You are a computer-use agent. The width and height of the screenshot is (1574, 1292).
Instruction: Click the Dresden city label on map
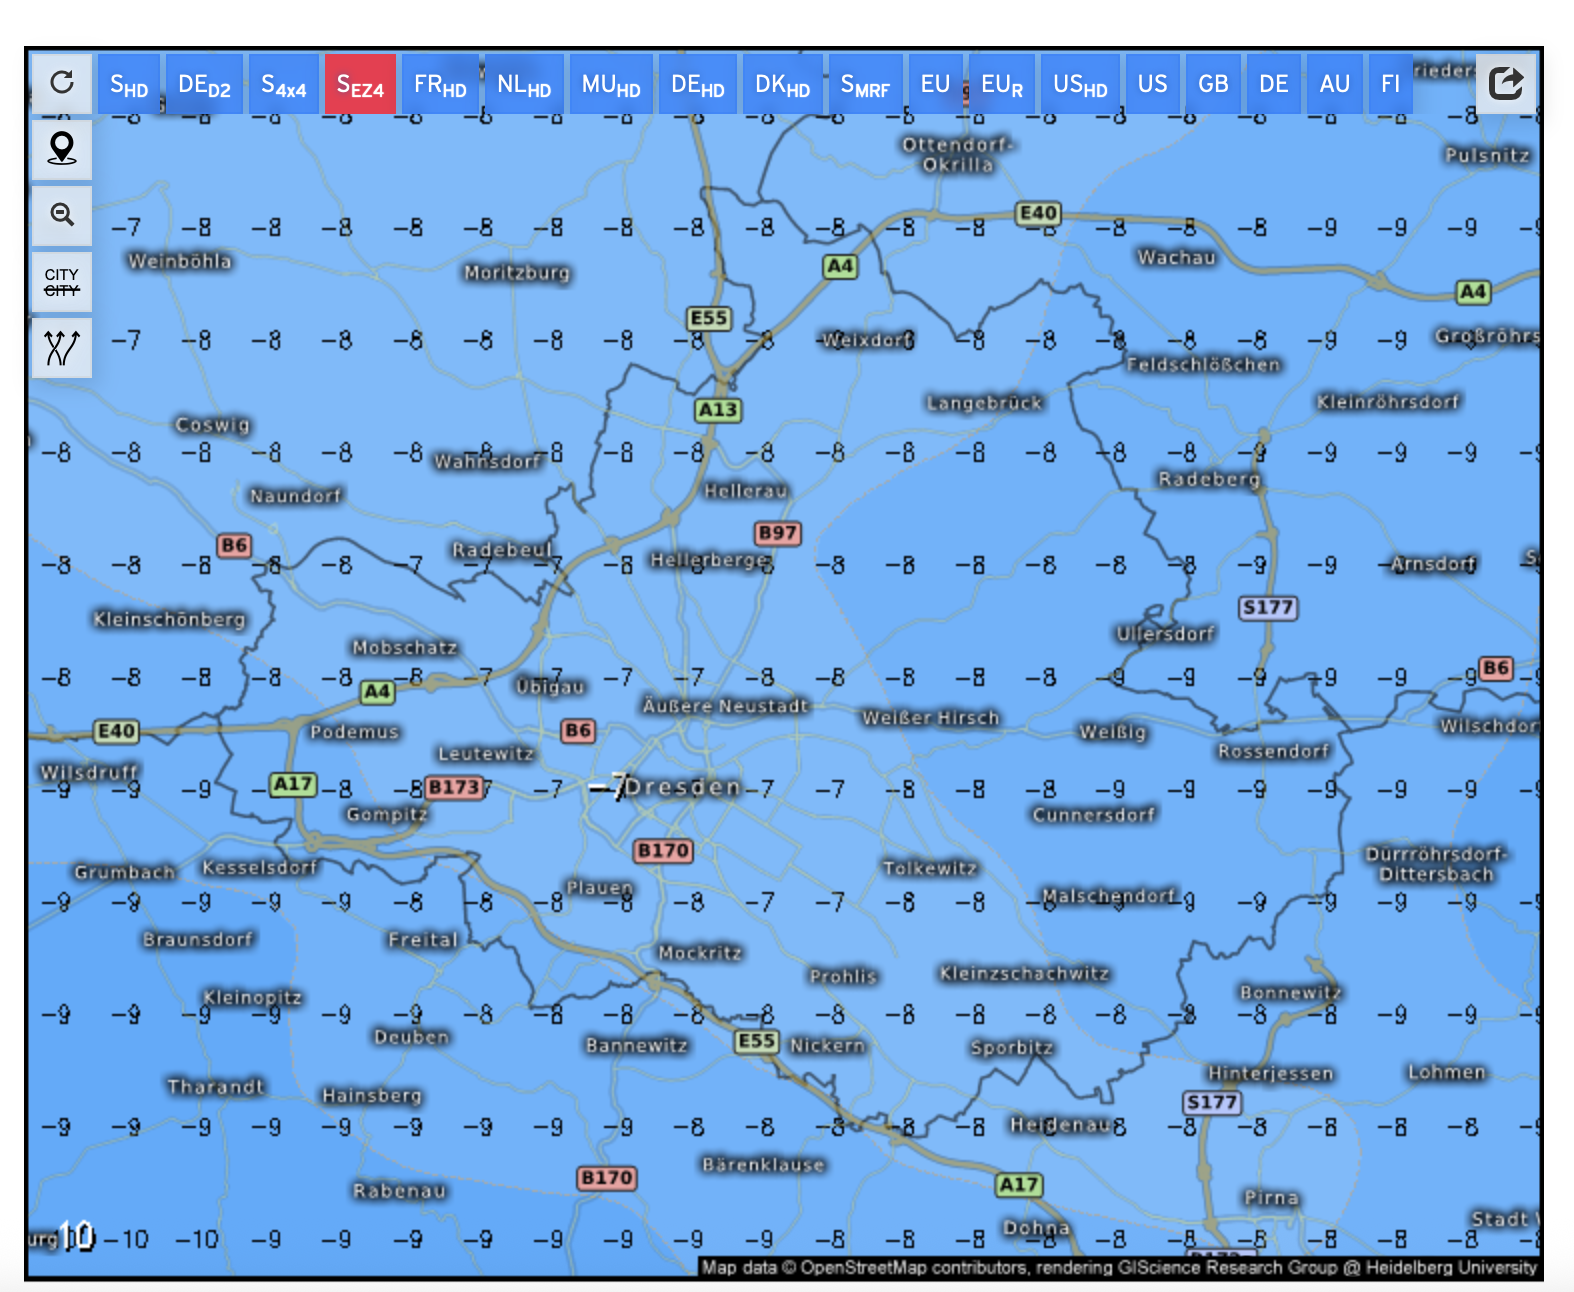point(684,787)
